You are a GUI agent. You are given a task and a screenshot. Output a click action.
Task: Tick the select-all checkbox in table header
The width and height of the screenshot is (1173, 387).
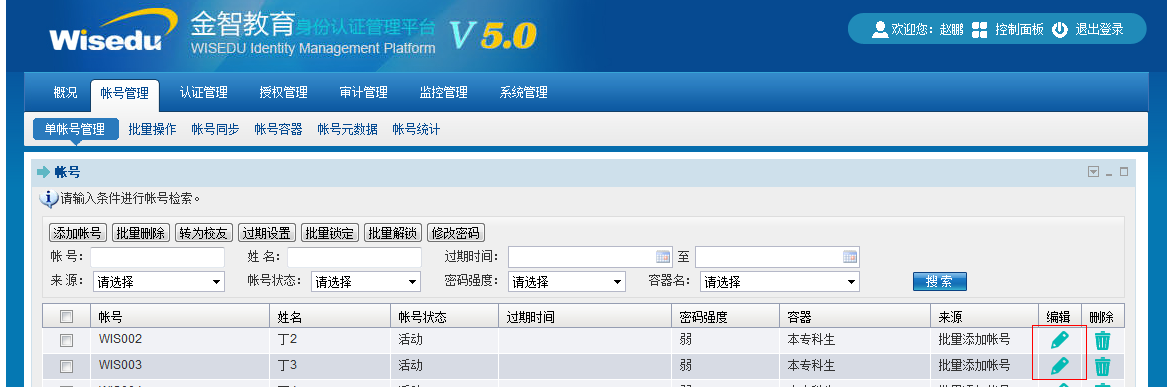tap(67, 317)
